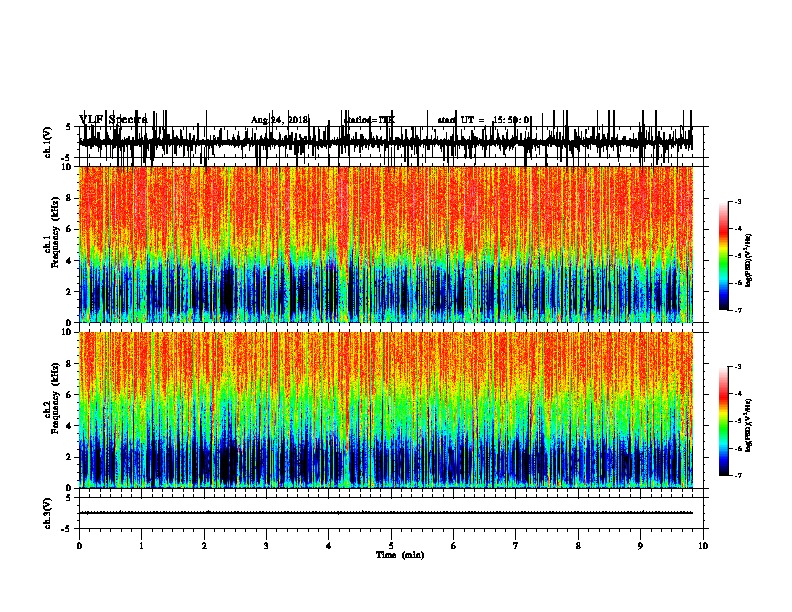Image resolution: width=792 pixels, height=612 pixels.
Task: Click the '9' tick on the time axis
Action: click(x=640, y=546)
